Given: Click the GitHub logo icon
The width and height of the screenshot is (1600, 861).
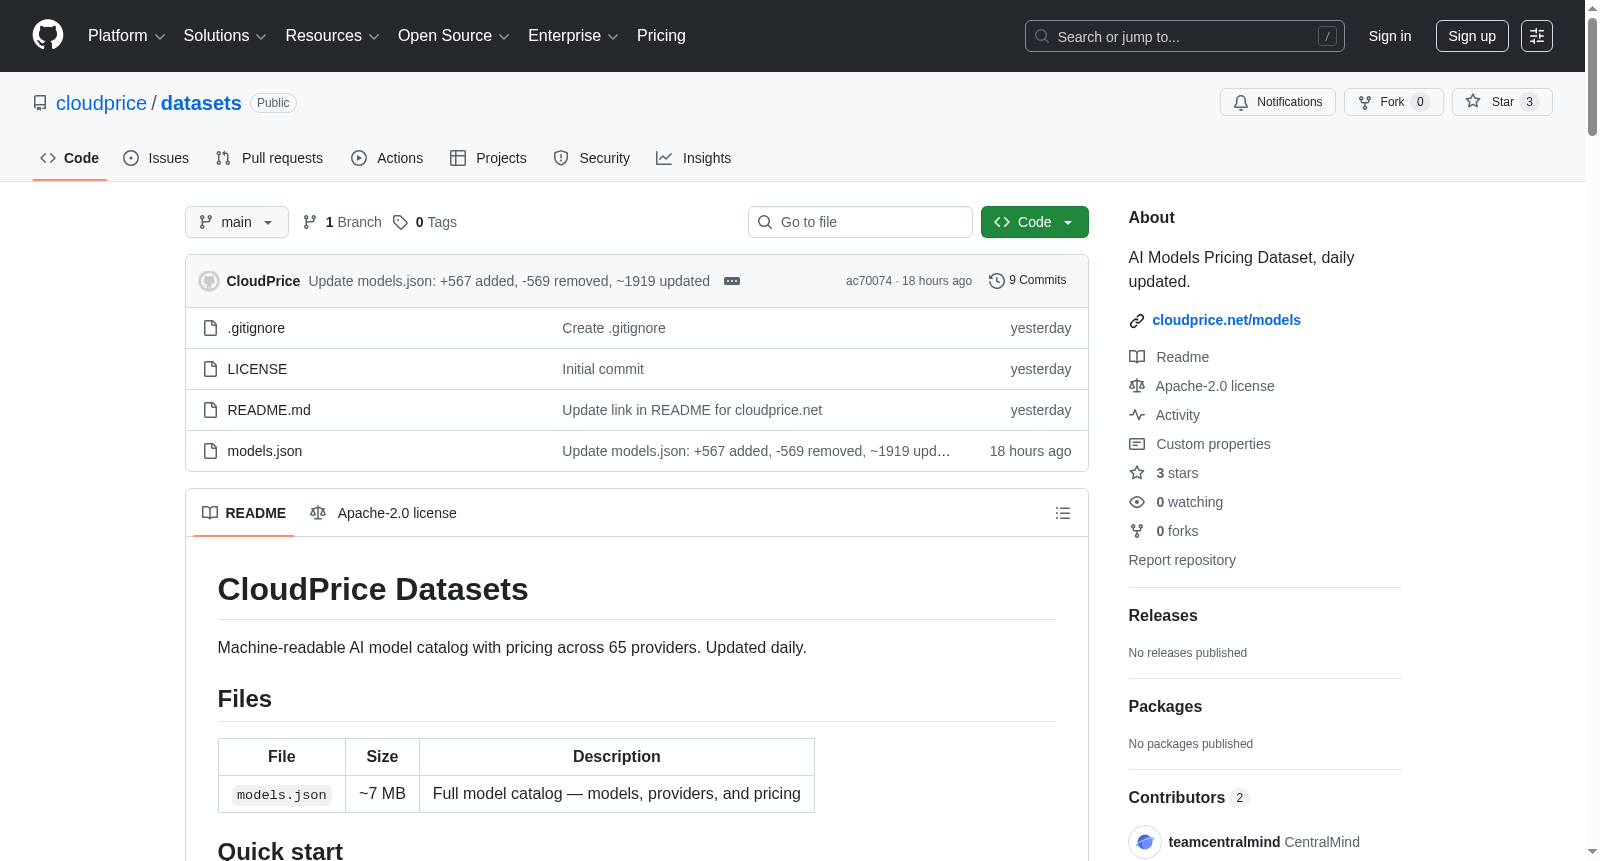Looking at the screenshot, I should coord(48,35).
